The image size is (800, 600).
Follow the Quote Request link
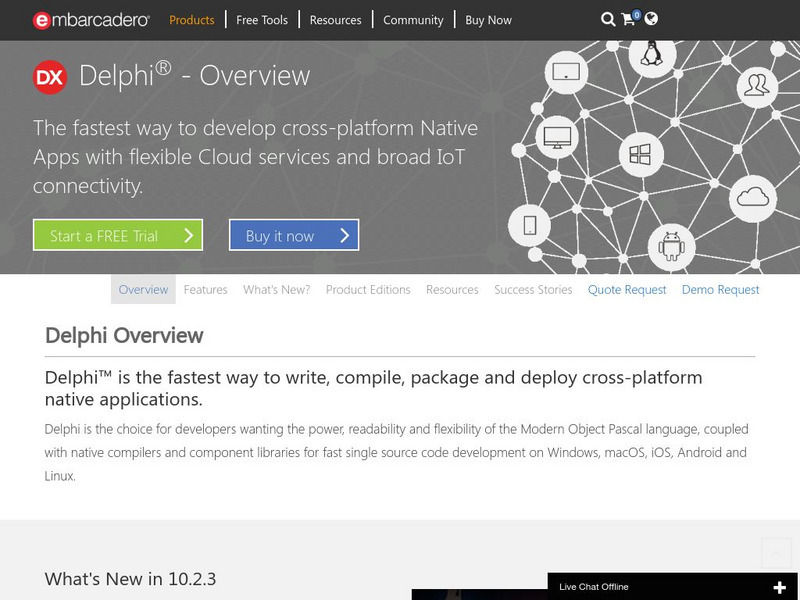point(627,289)
